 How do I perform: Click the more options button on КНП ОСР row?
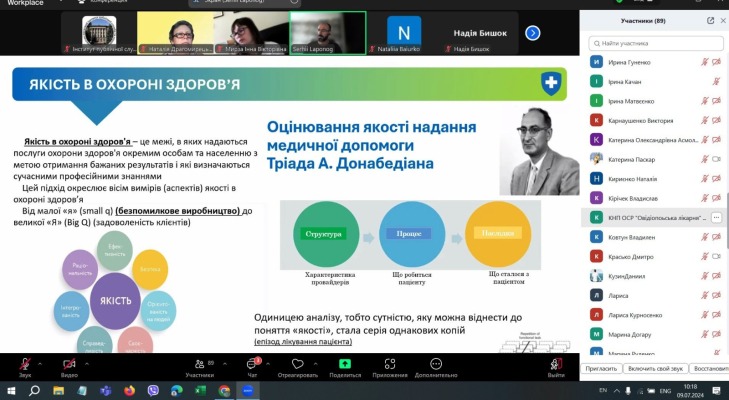coord(716,217)
